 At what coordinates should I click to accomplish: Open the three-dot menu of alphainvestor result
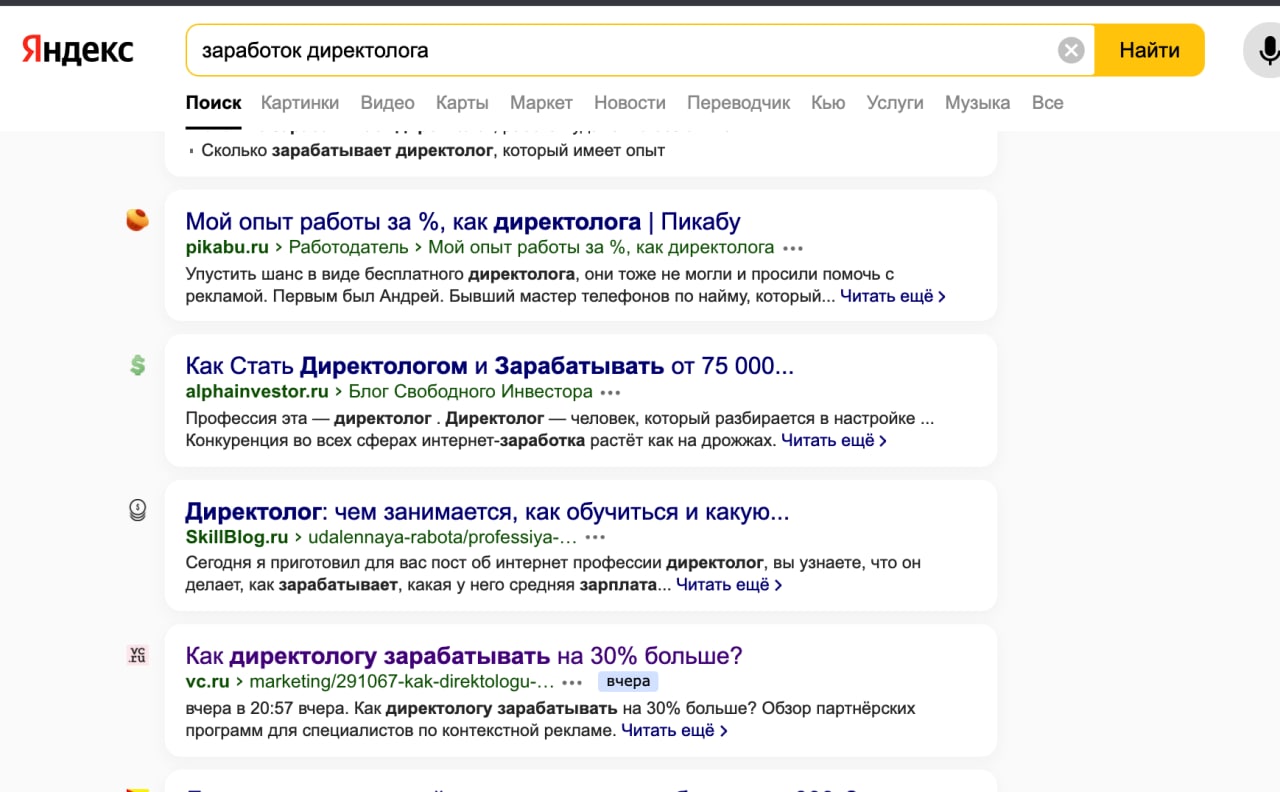(x=611, y=393)
